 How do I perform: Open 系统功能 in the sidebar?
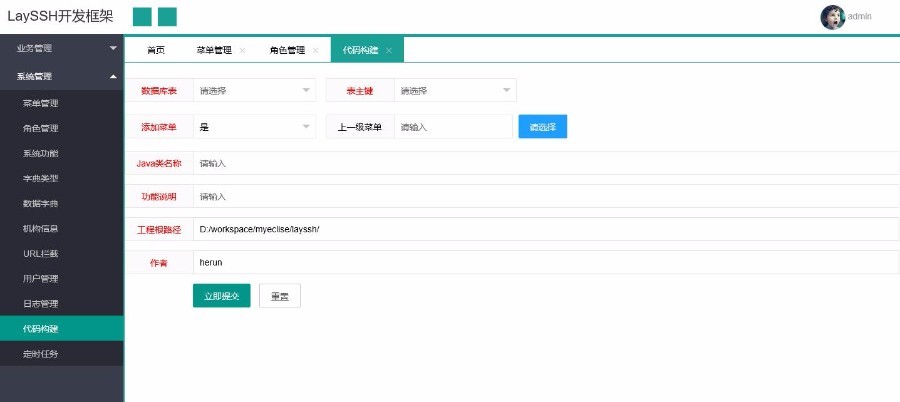(61, 153)
